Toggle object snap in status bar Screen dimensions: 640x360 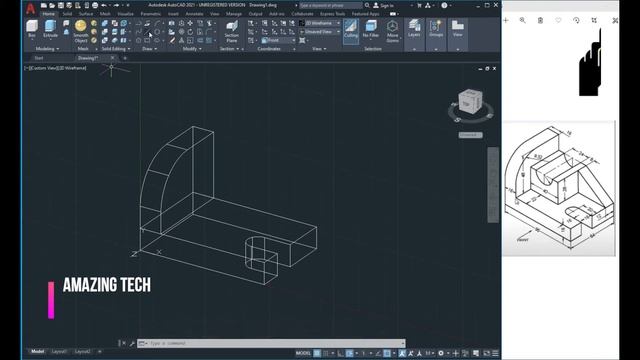pos(387,353)
